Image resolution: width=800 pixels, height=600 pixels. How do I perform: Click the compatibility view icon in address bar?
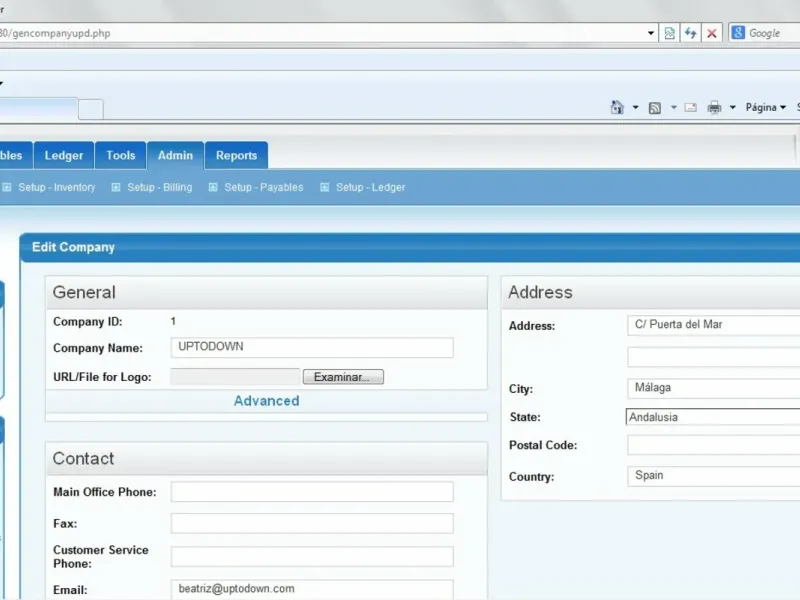pos(669,33)
